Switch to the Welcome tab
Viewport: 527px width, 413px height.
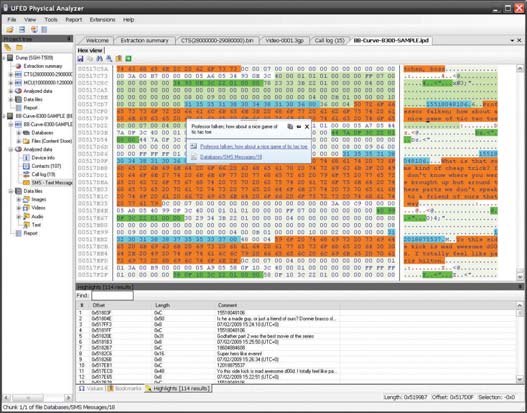[x=97, y=41]
